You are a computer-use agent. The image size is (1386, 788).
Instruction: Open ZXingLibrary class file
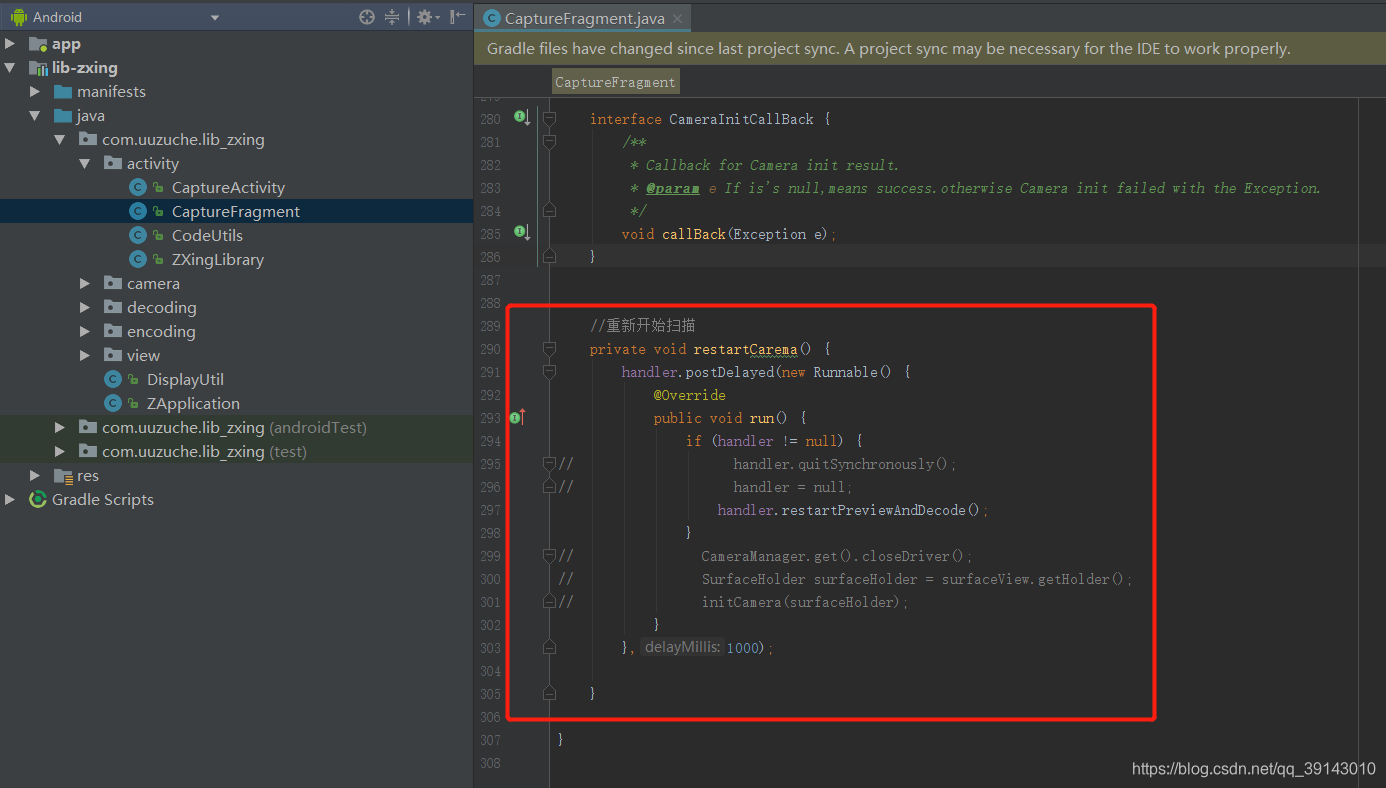pyautogui.click(x=218, y=260)
